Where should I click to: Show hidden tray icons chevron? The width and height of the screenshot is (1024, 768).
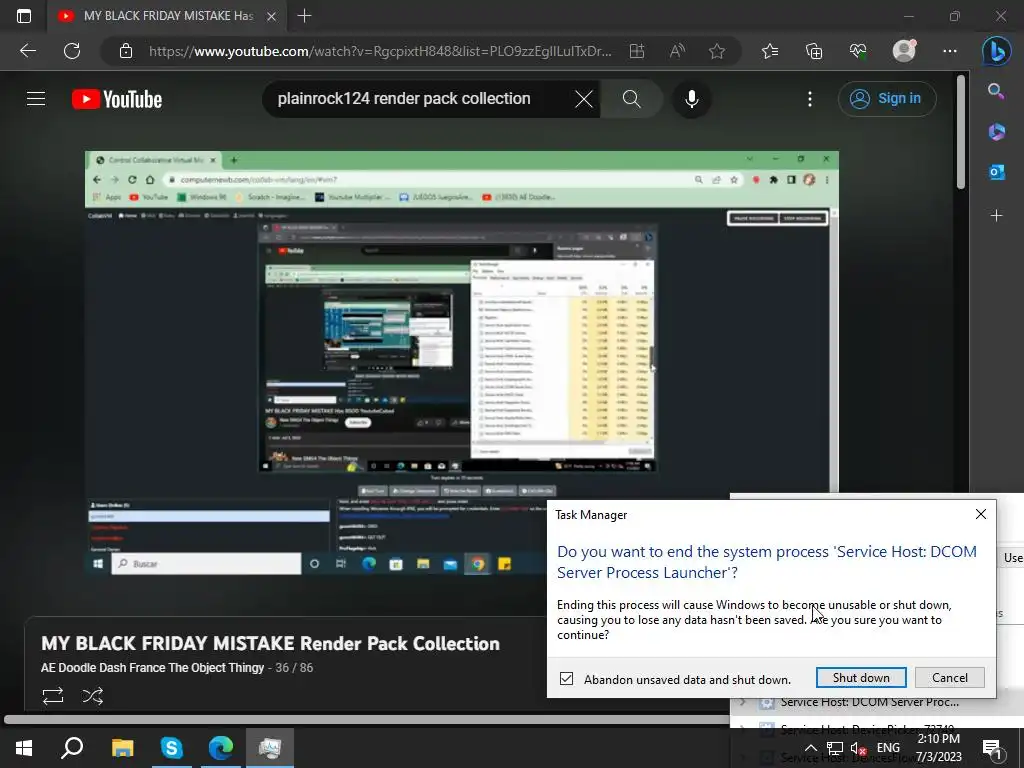(x=810, y=748)
